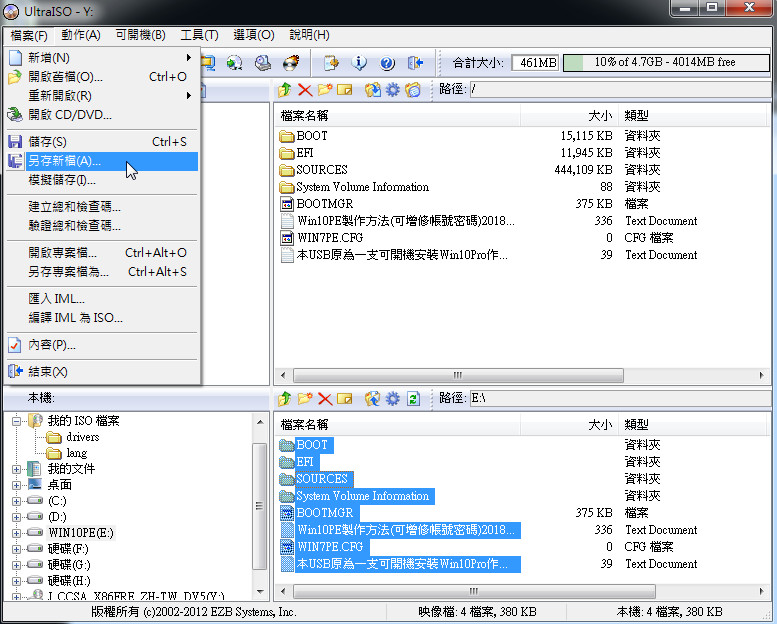Click file properties icon in image pane
This screenshot has width=777, height=624.
(x=412, y=90)
